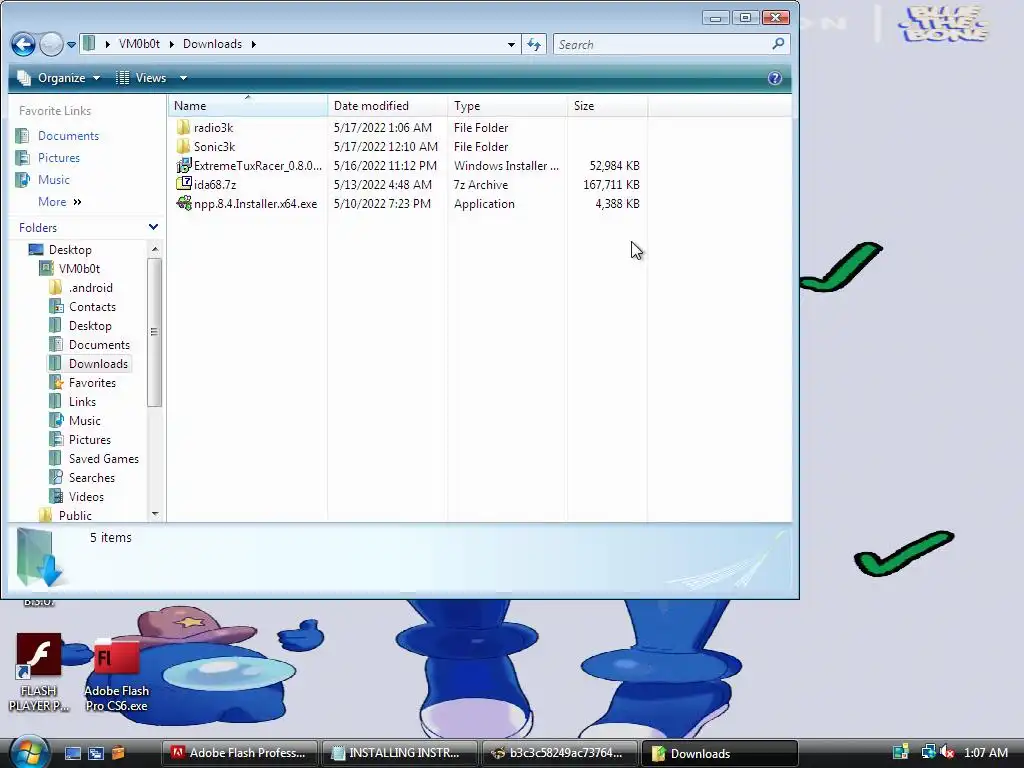This screenshot has width=1024, height=768.
Task: Select Favorites in the folder tree
Action: point(92,383)
